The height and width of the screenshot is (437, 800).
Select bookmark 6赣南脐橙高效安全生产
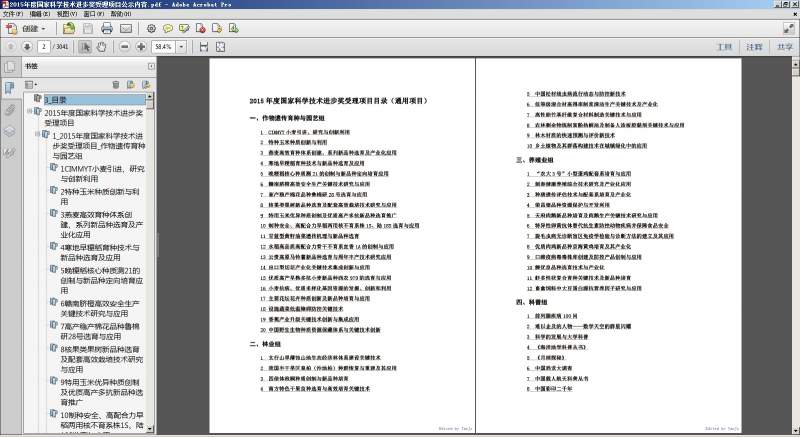[x=99, y=309]
